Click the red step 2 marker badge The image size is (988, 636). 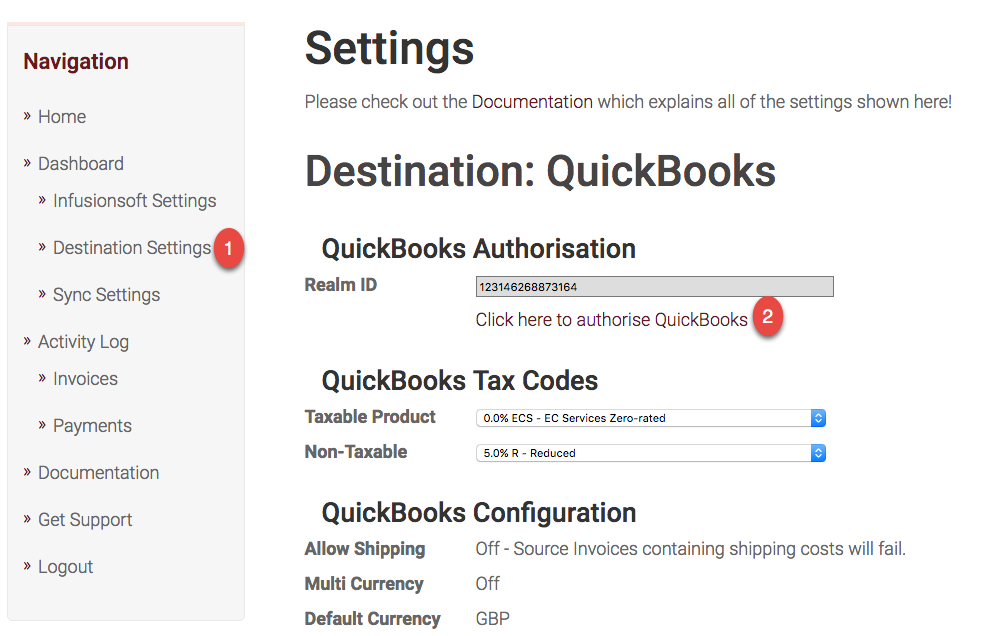[x=767, y=316]
